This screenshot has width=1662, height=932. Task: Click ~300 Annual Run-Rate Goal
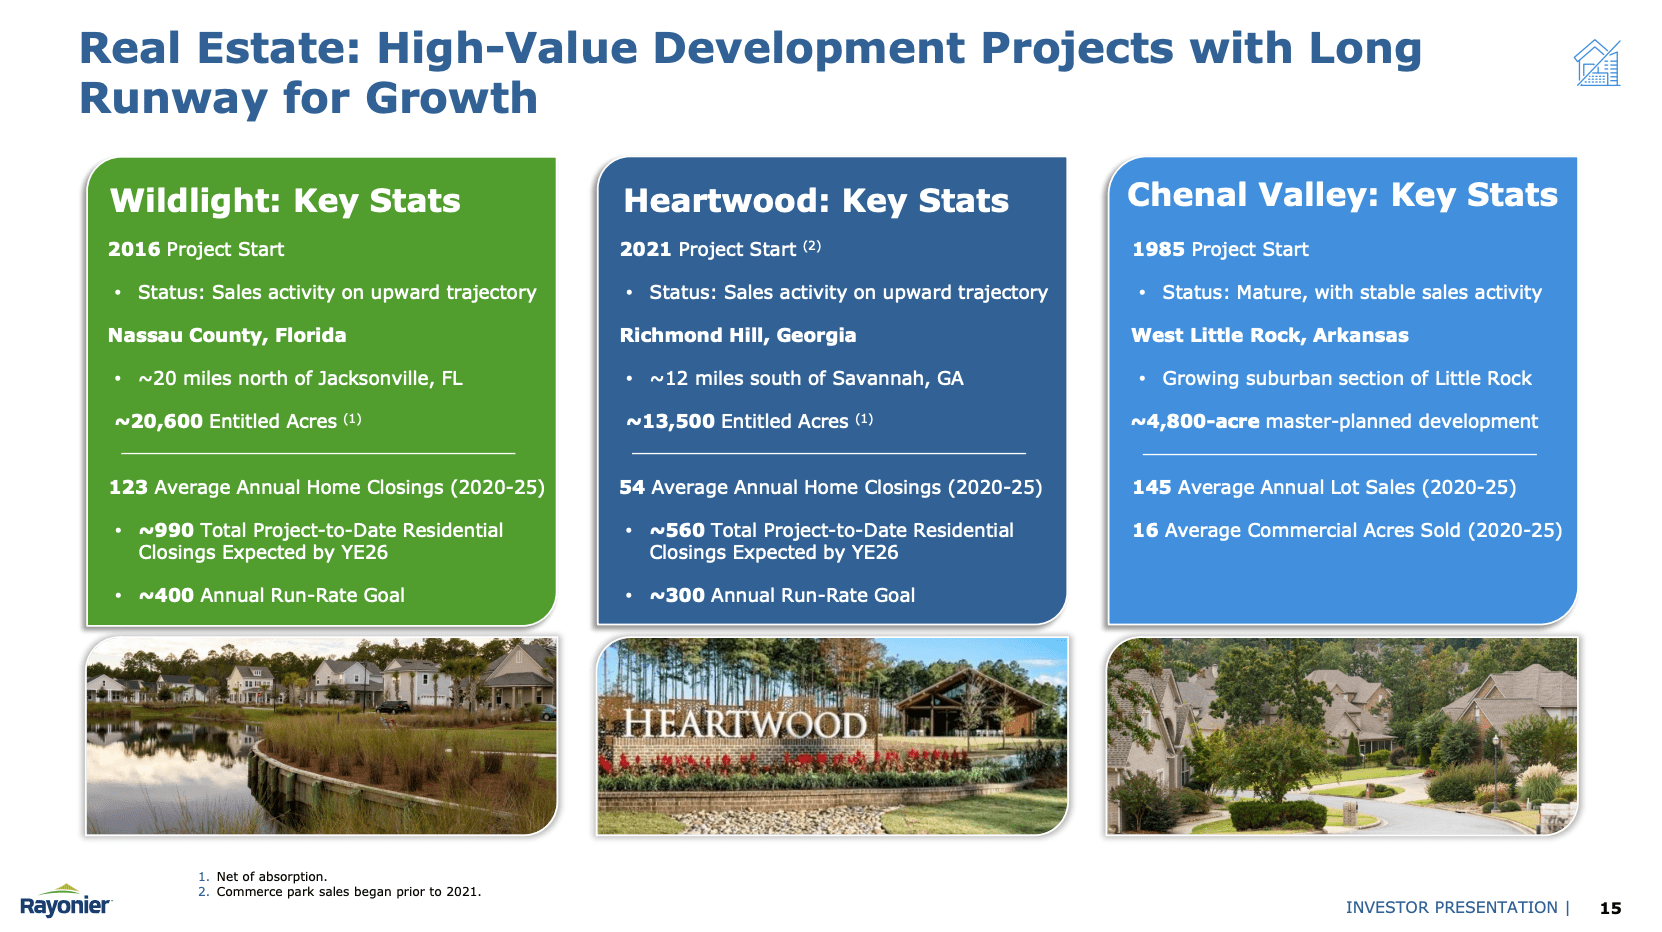(x=782, y=595)
